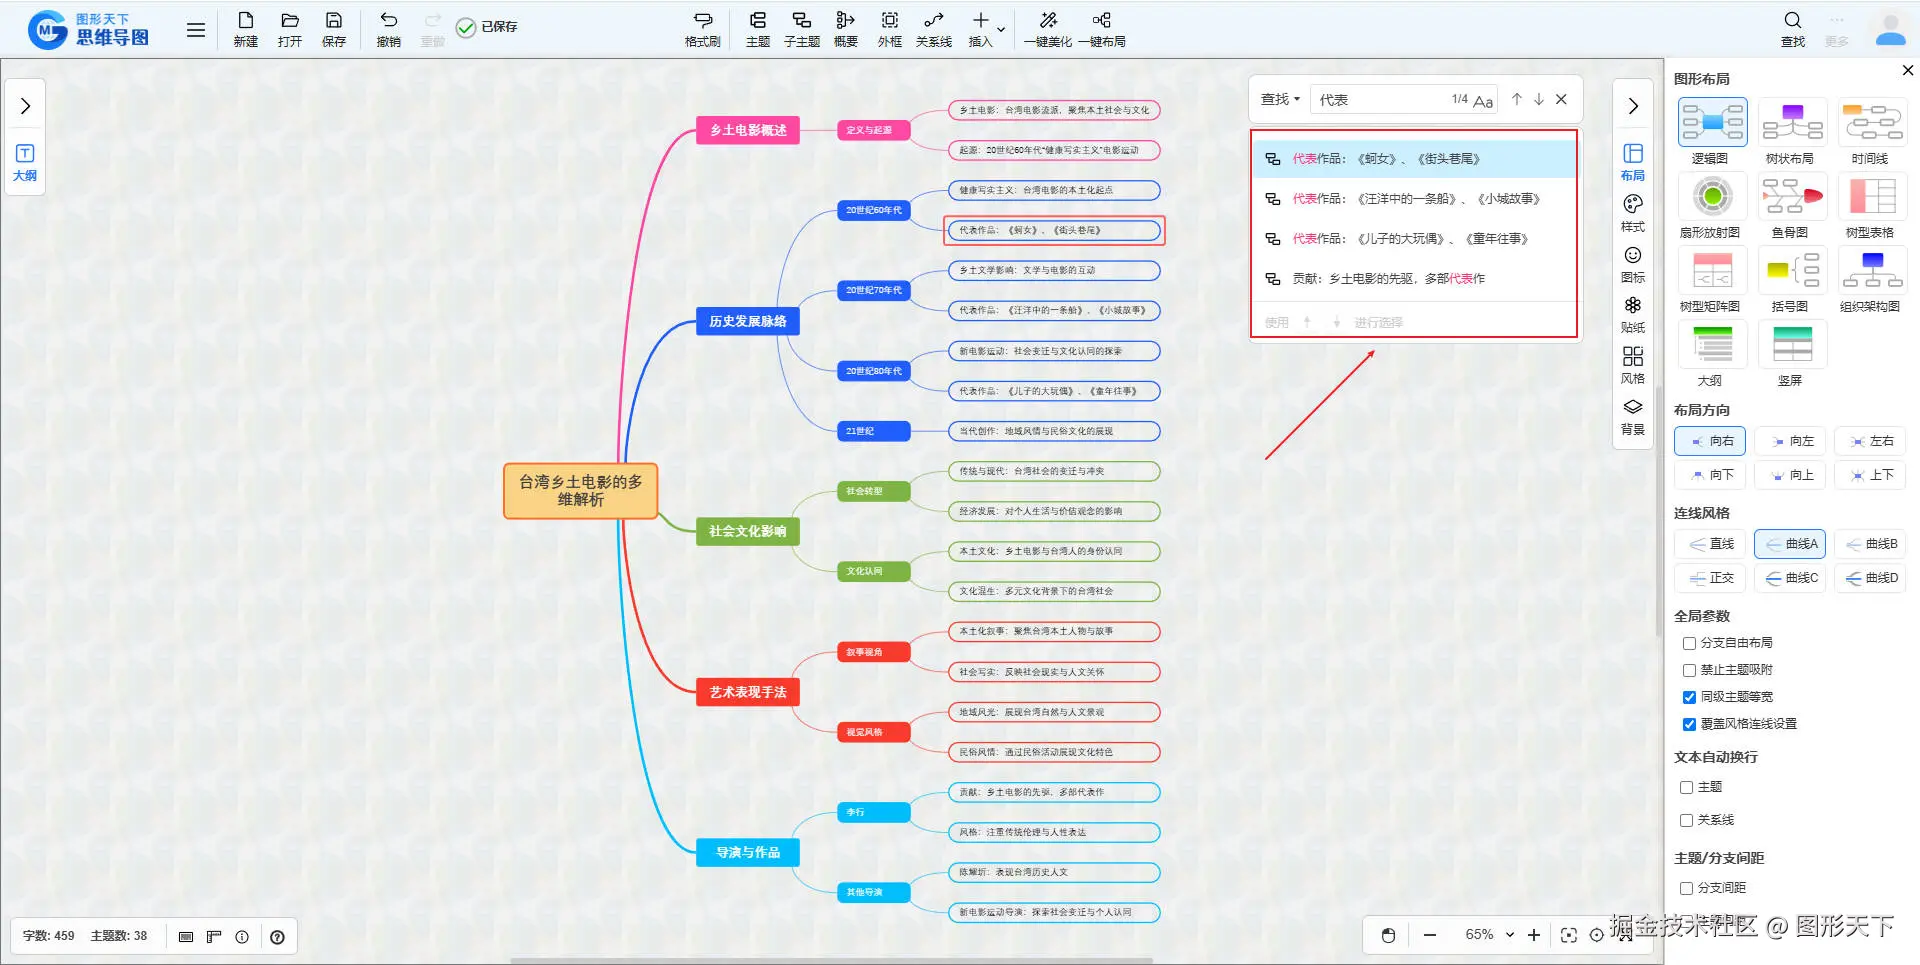Add a 外框 boundary

[x=890, y=29]
